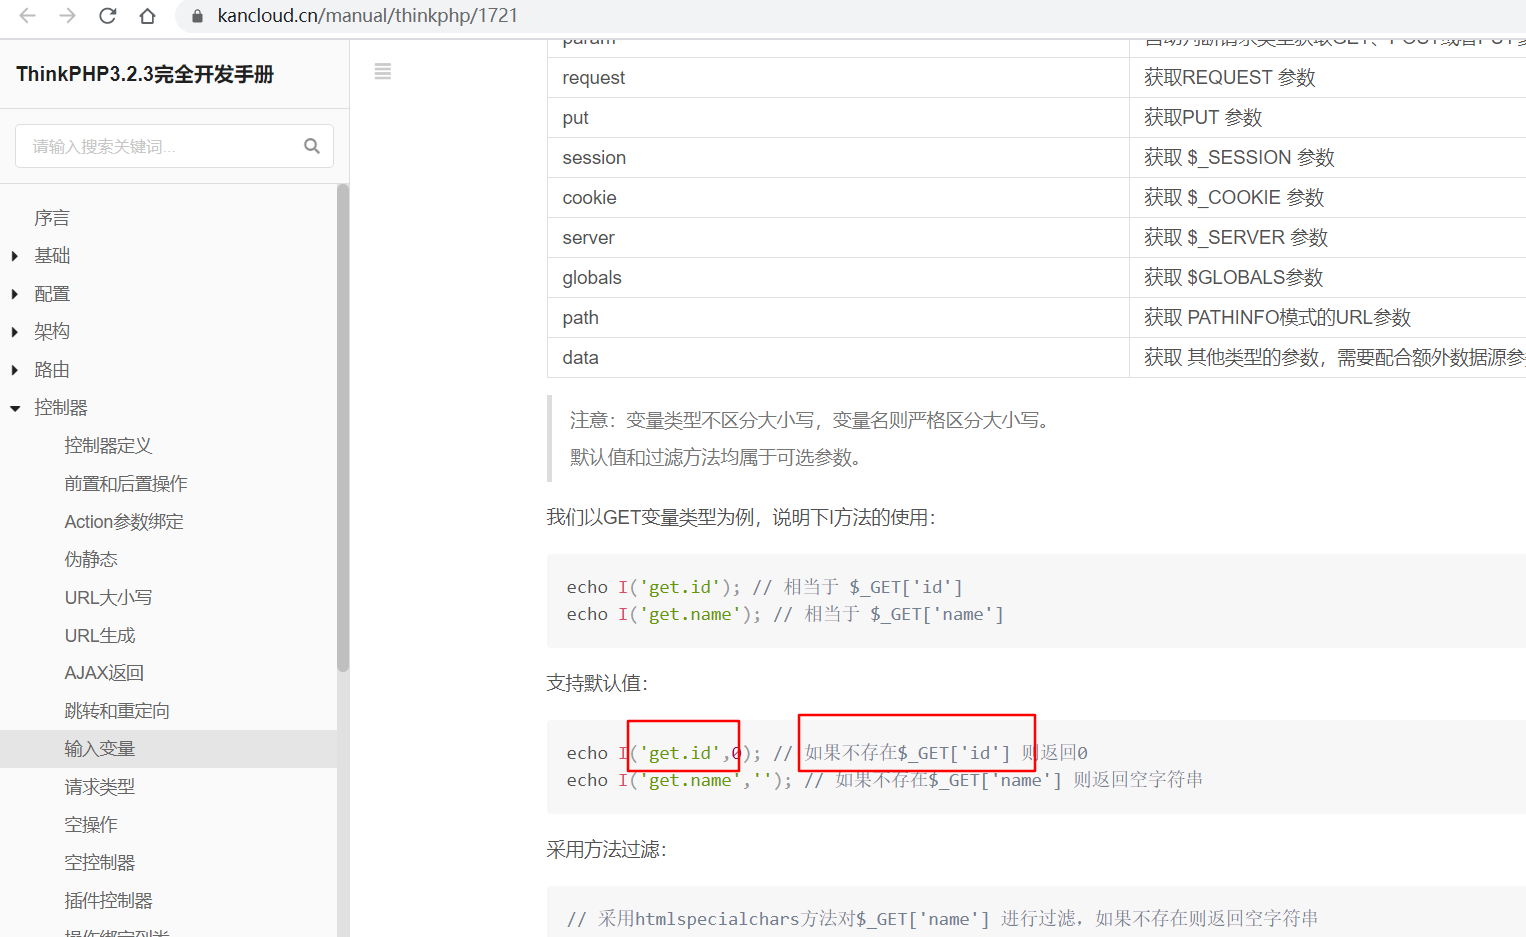This screenshot has width=1526, height=937.
Task: Click the echo I('get.name'); code line
Action: click(785, 614)
